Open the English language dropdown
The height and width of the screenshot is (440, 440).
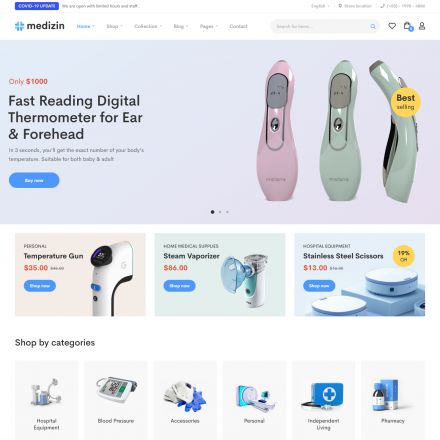point(320,6)
